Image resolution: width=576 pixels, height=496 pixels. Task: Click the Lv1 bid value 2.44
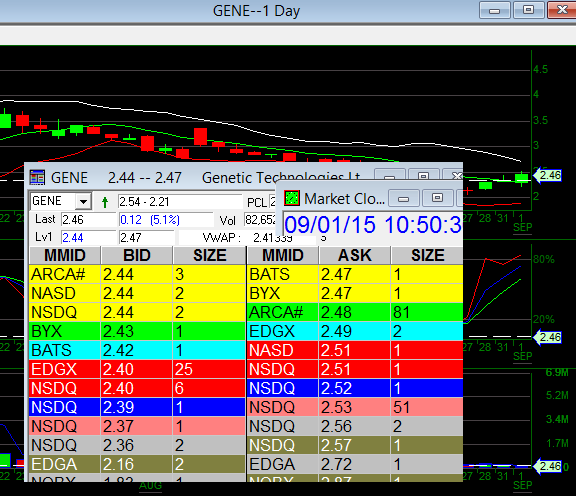[x=88, y=237]
